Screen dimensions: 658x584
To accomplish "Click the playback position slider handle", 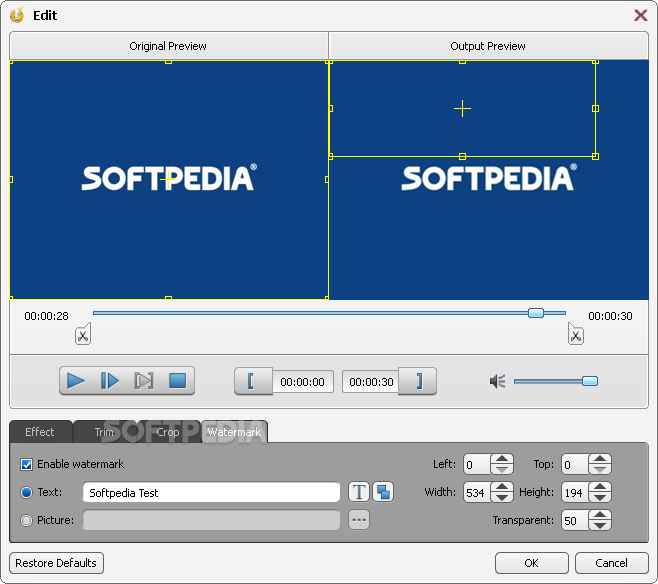I will (x=536, y=313).
